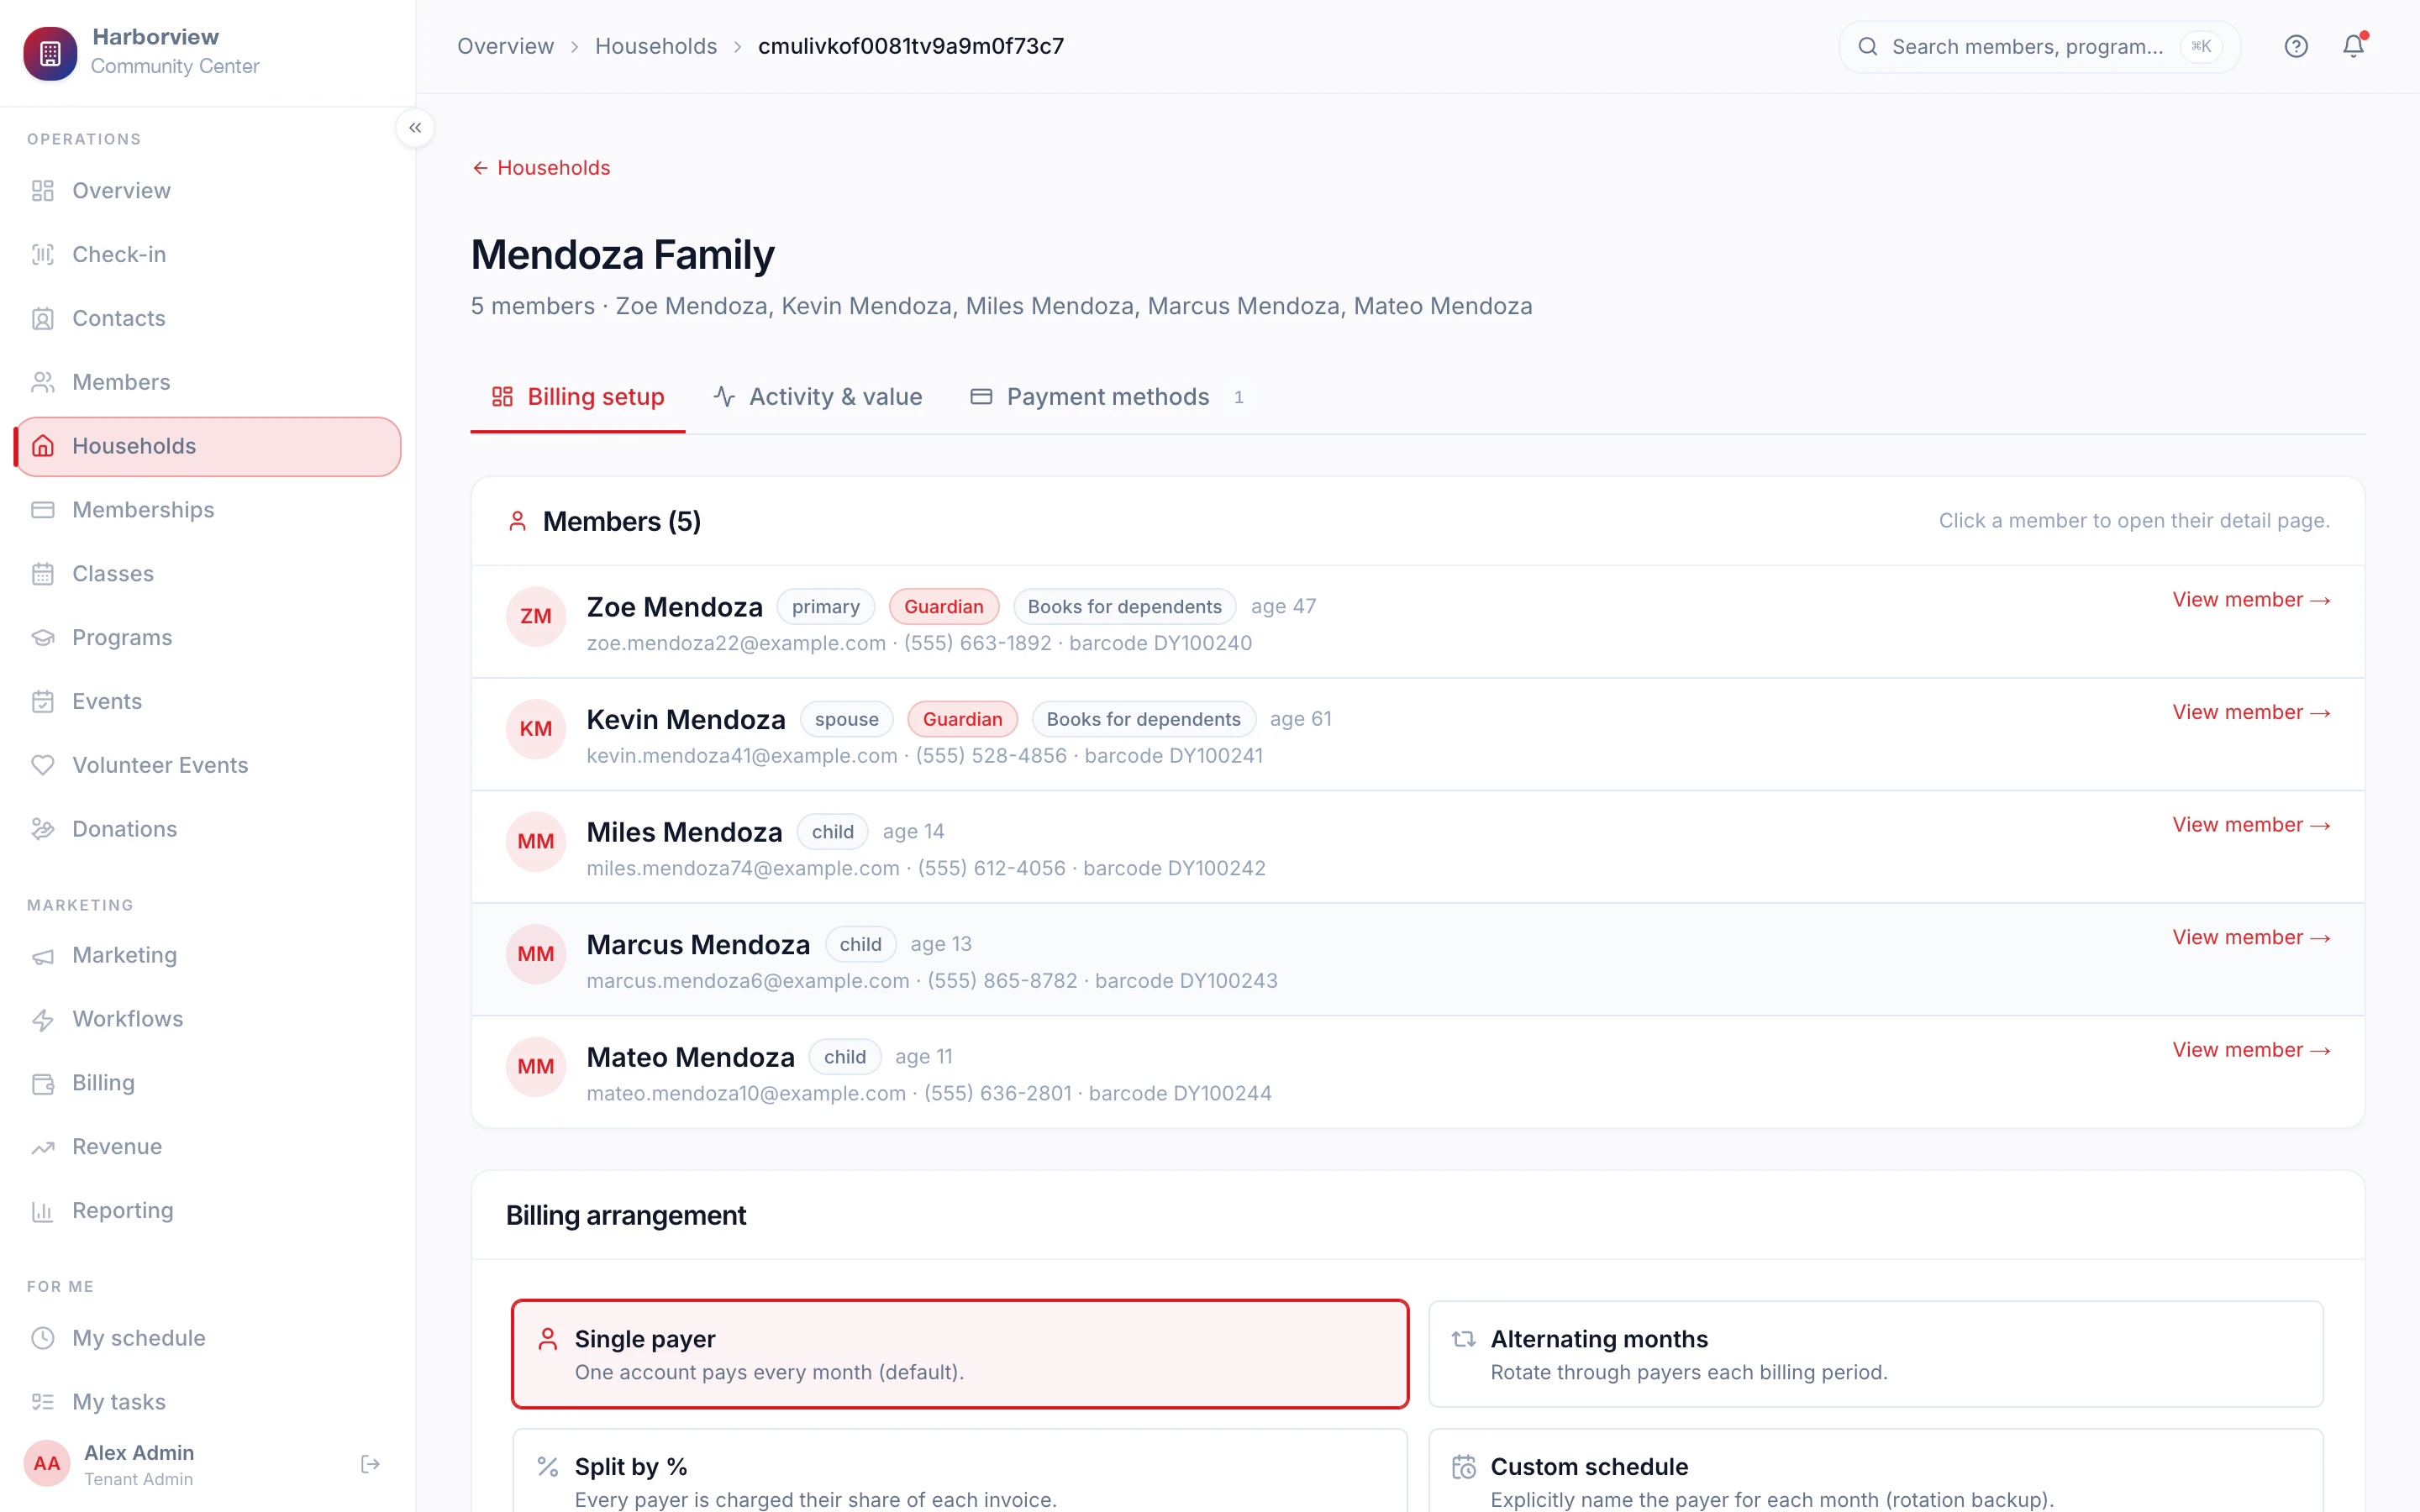Screen dimensions: 2420x1512
Task: Click Kevin Mendoza's KM avatar
Action: [x=536, y=729]
